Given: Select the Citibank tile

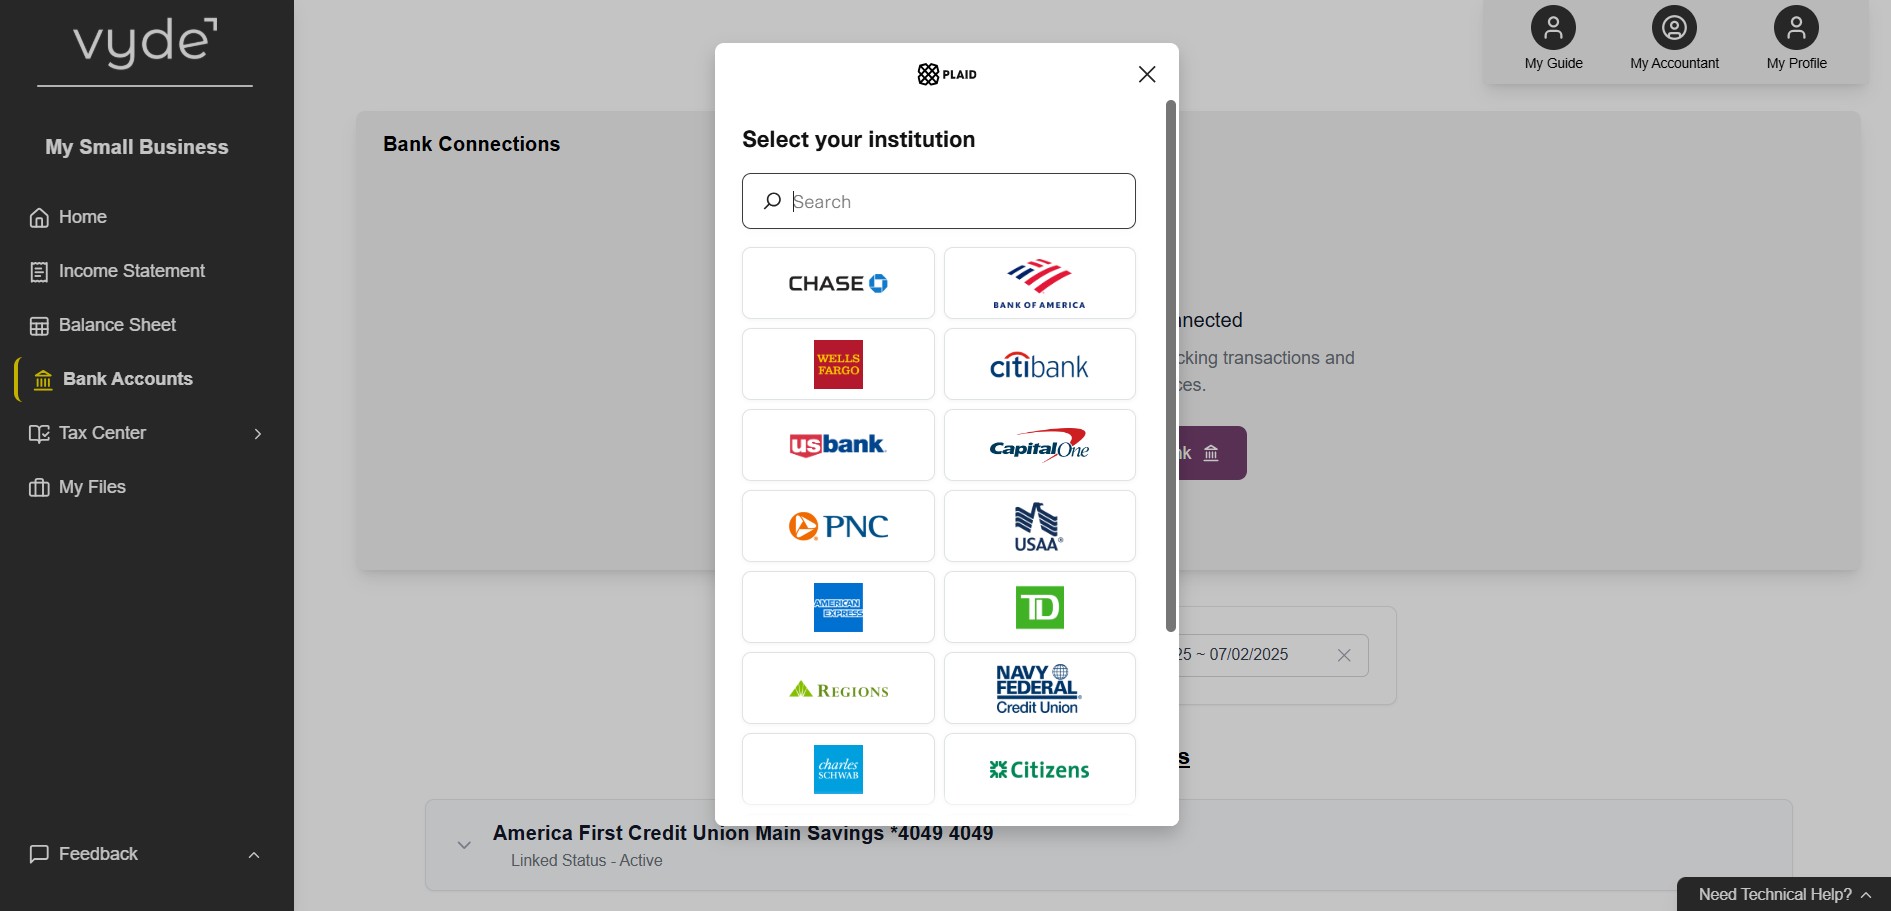Looking at the screenshot, I should [x=1039, y=364].
